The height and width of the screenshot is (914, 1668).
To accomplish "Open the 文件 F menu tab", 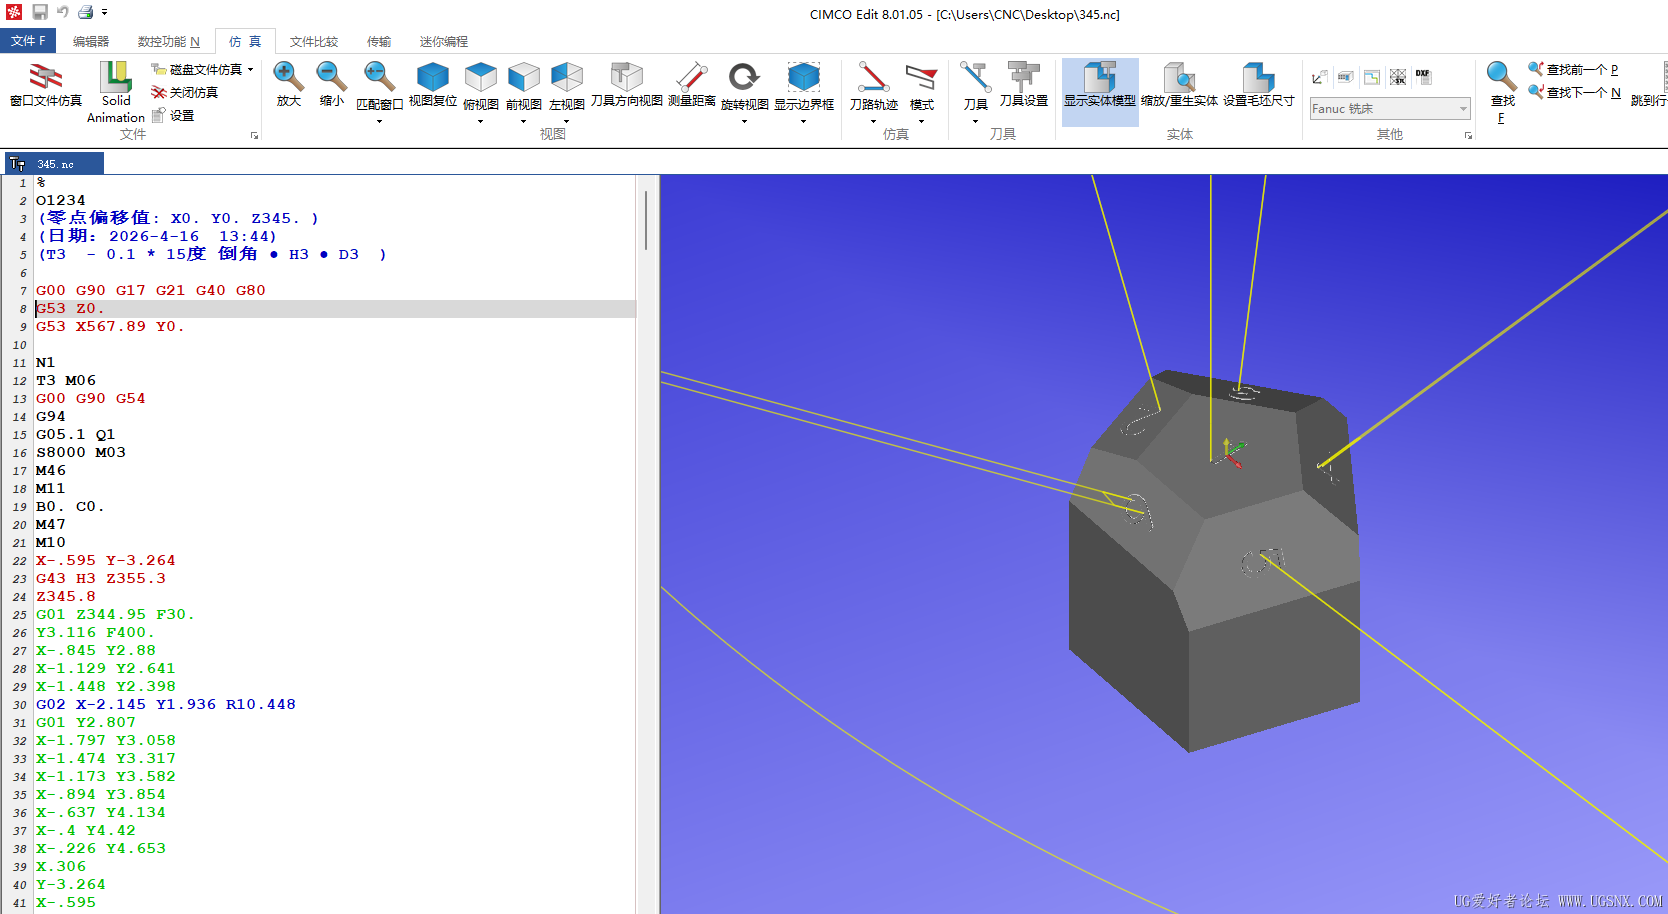I will [28, 41].
